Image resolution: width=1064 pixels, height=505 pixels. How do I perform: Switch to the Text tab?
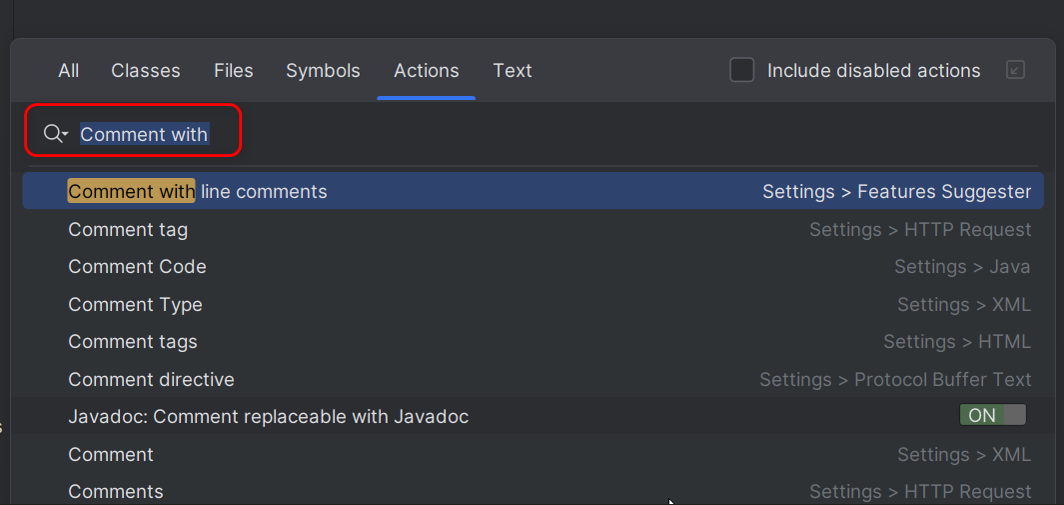click(x=512, y=71)
